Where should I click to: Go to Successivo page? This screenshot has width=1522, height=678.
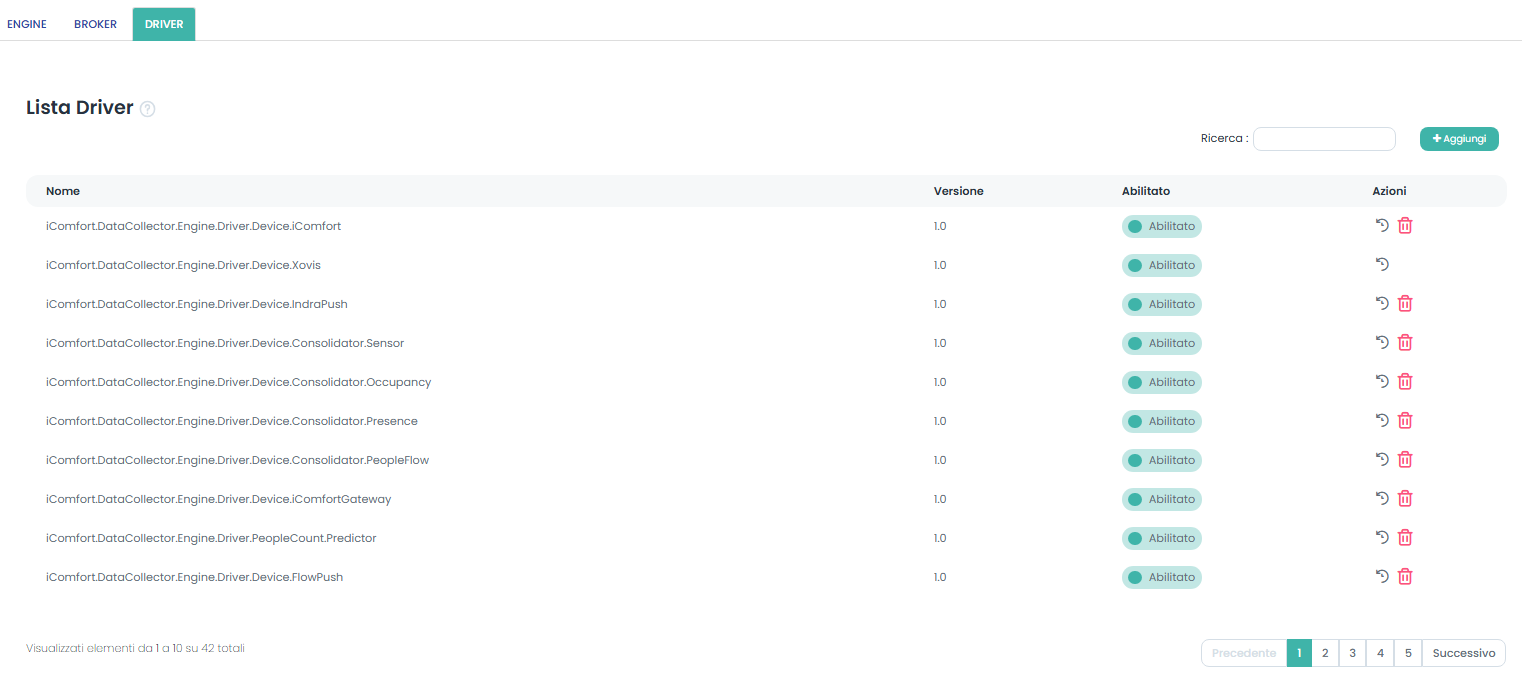tap(1463, 653)
